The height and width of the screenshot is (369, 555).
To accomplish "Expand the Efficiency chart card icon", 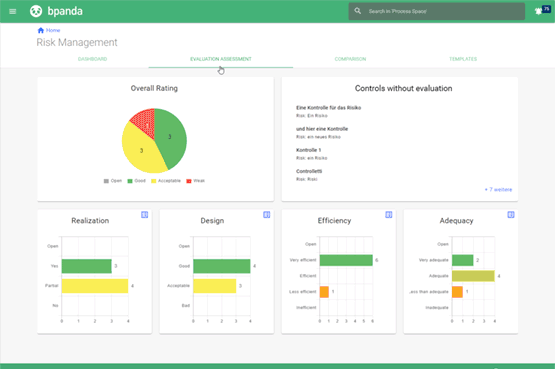I will (389, 215).
